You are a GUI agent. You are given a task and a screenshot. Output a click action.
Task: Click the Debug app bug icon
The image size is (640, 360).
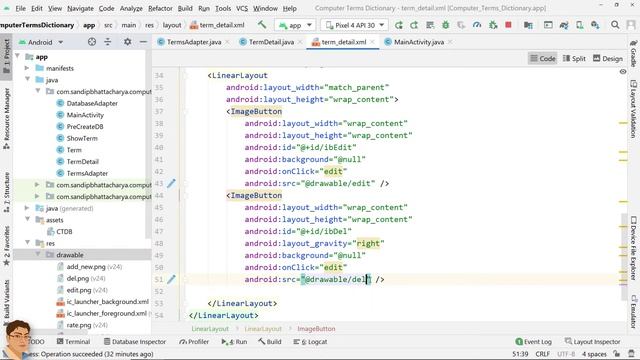445,25
